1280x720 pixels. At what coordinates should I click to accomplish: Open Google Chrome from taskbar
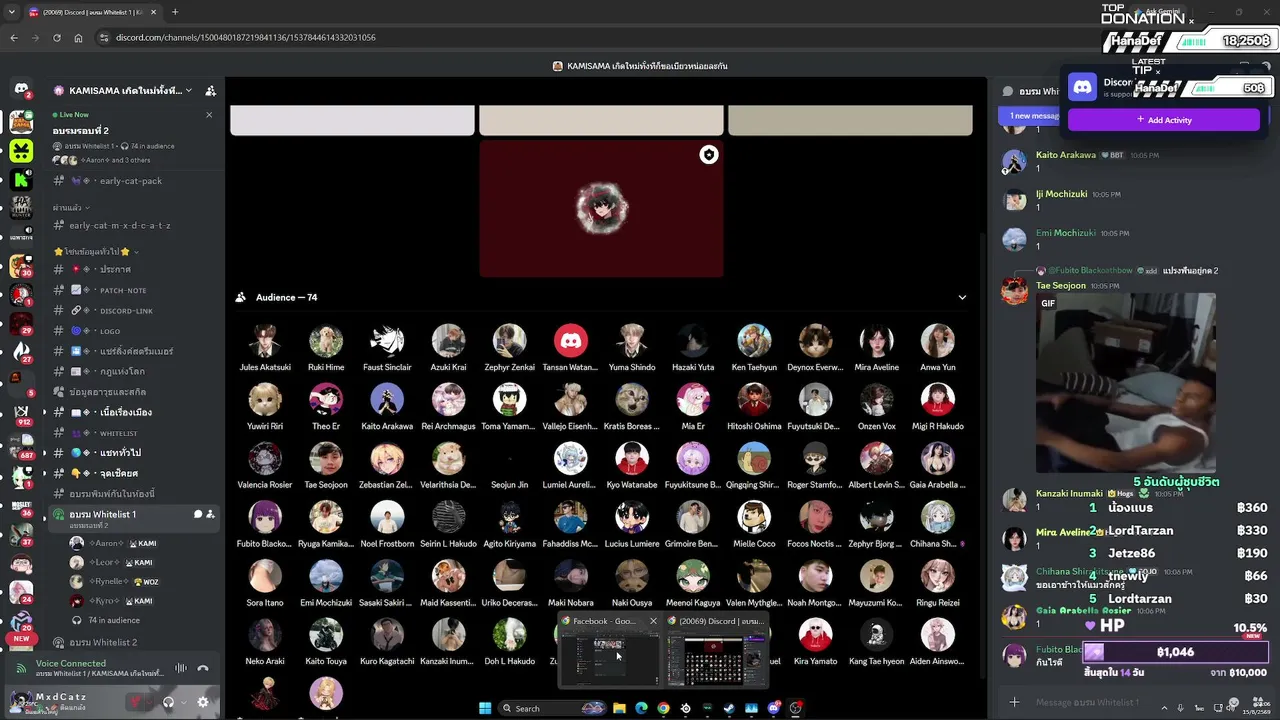click(x=663, y=708)
